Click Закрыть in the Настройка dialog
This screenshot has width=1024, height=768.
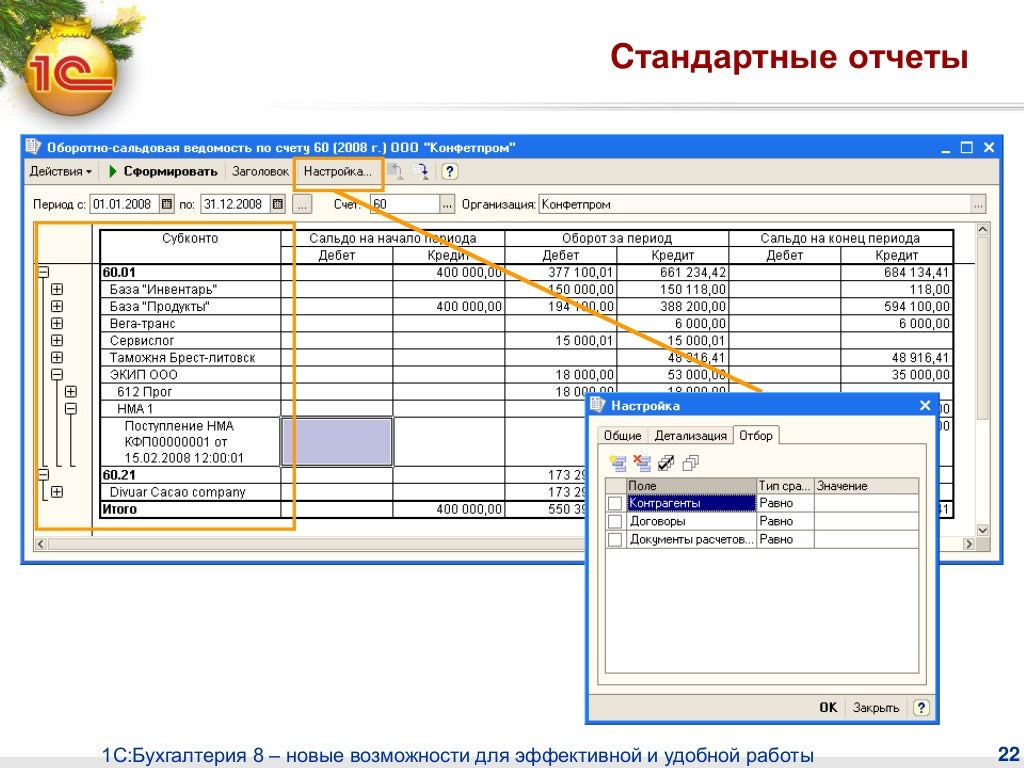click(x=876, y=707)
